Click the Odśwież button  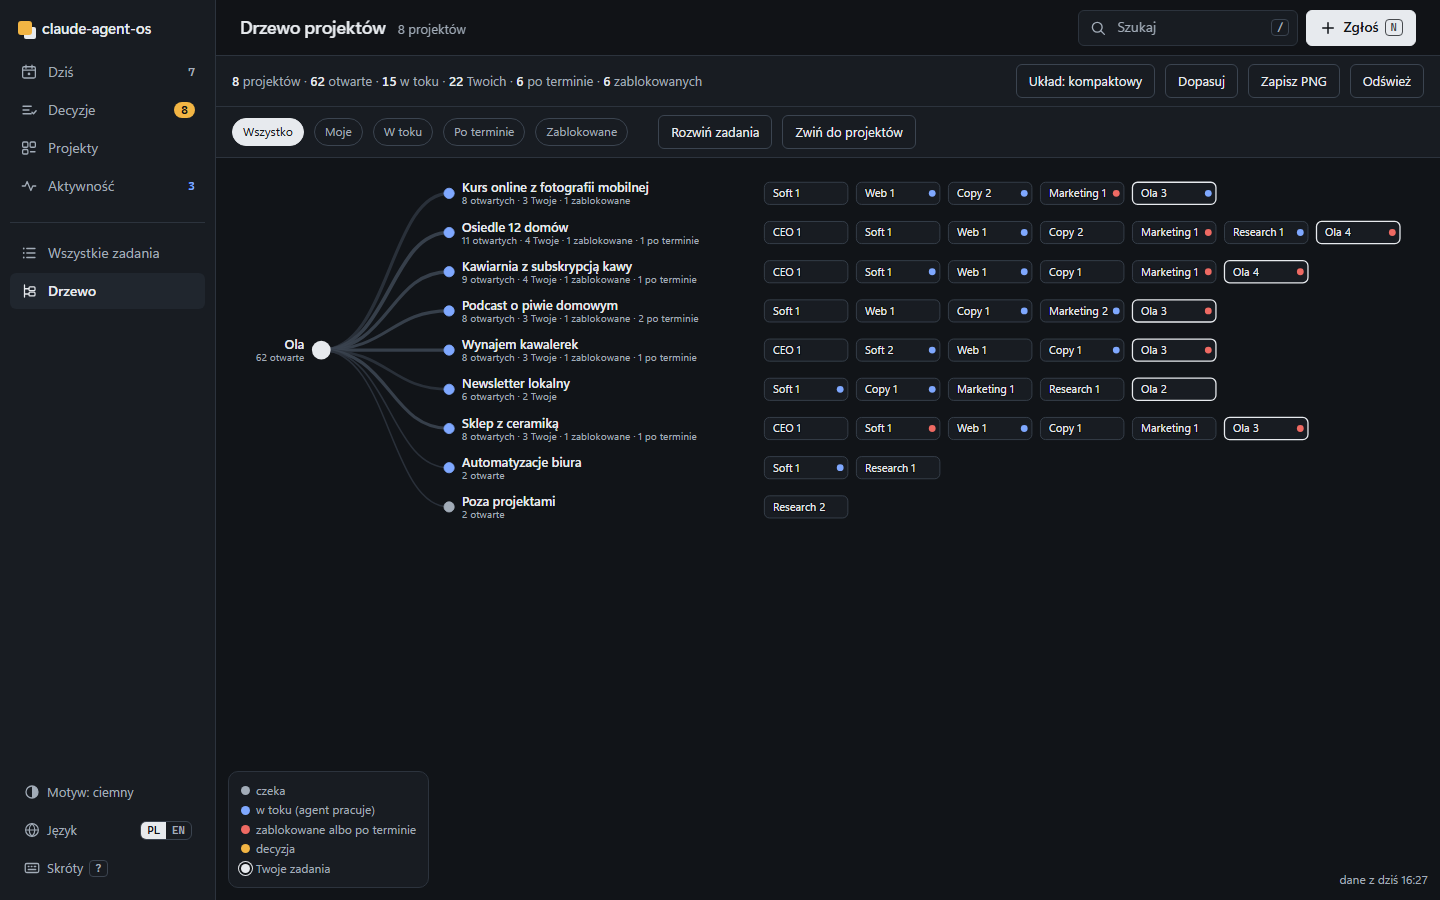coord(1387,81)
